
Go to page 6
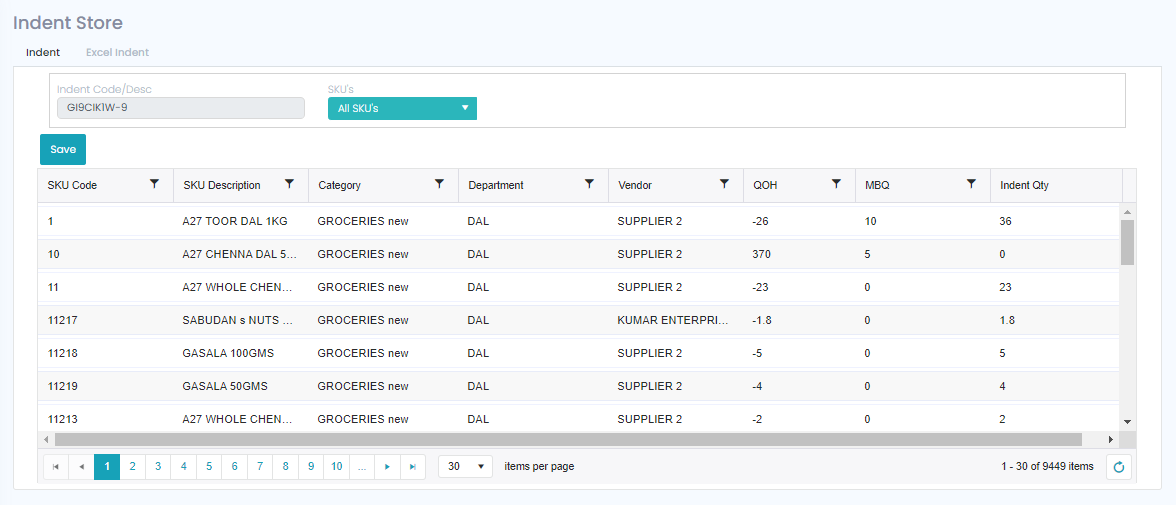click(235, 467)
